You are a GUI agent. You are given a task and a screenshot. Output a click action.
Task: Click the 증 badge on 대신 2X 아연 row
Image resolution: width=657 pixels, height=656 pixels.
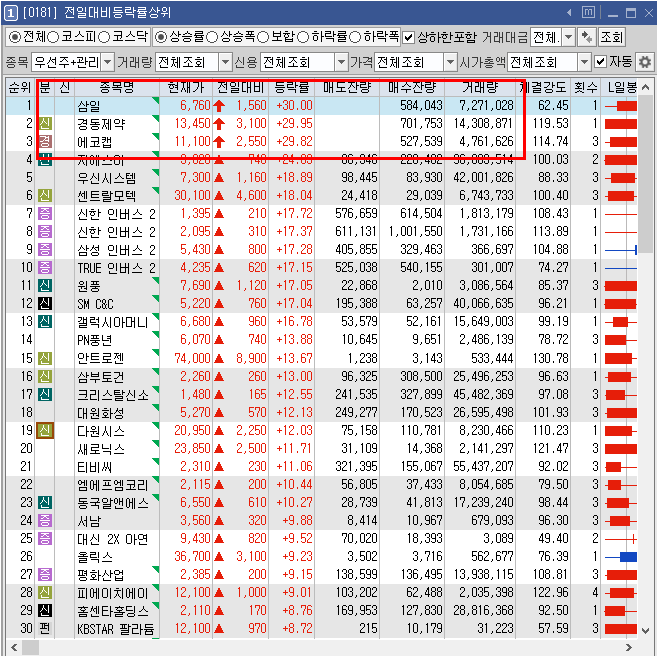[45, 538]
